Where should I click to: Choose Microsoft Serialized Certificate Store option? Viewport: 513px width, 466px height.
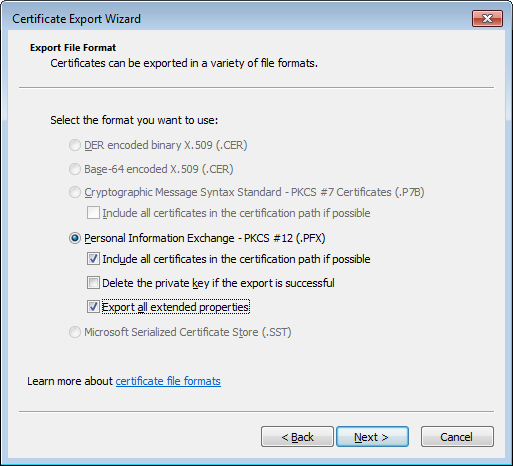(x=75, y=332)
